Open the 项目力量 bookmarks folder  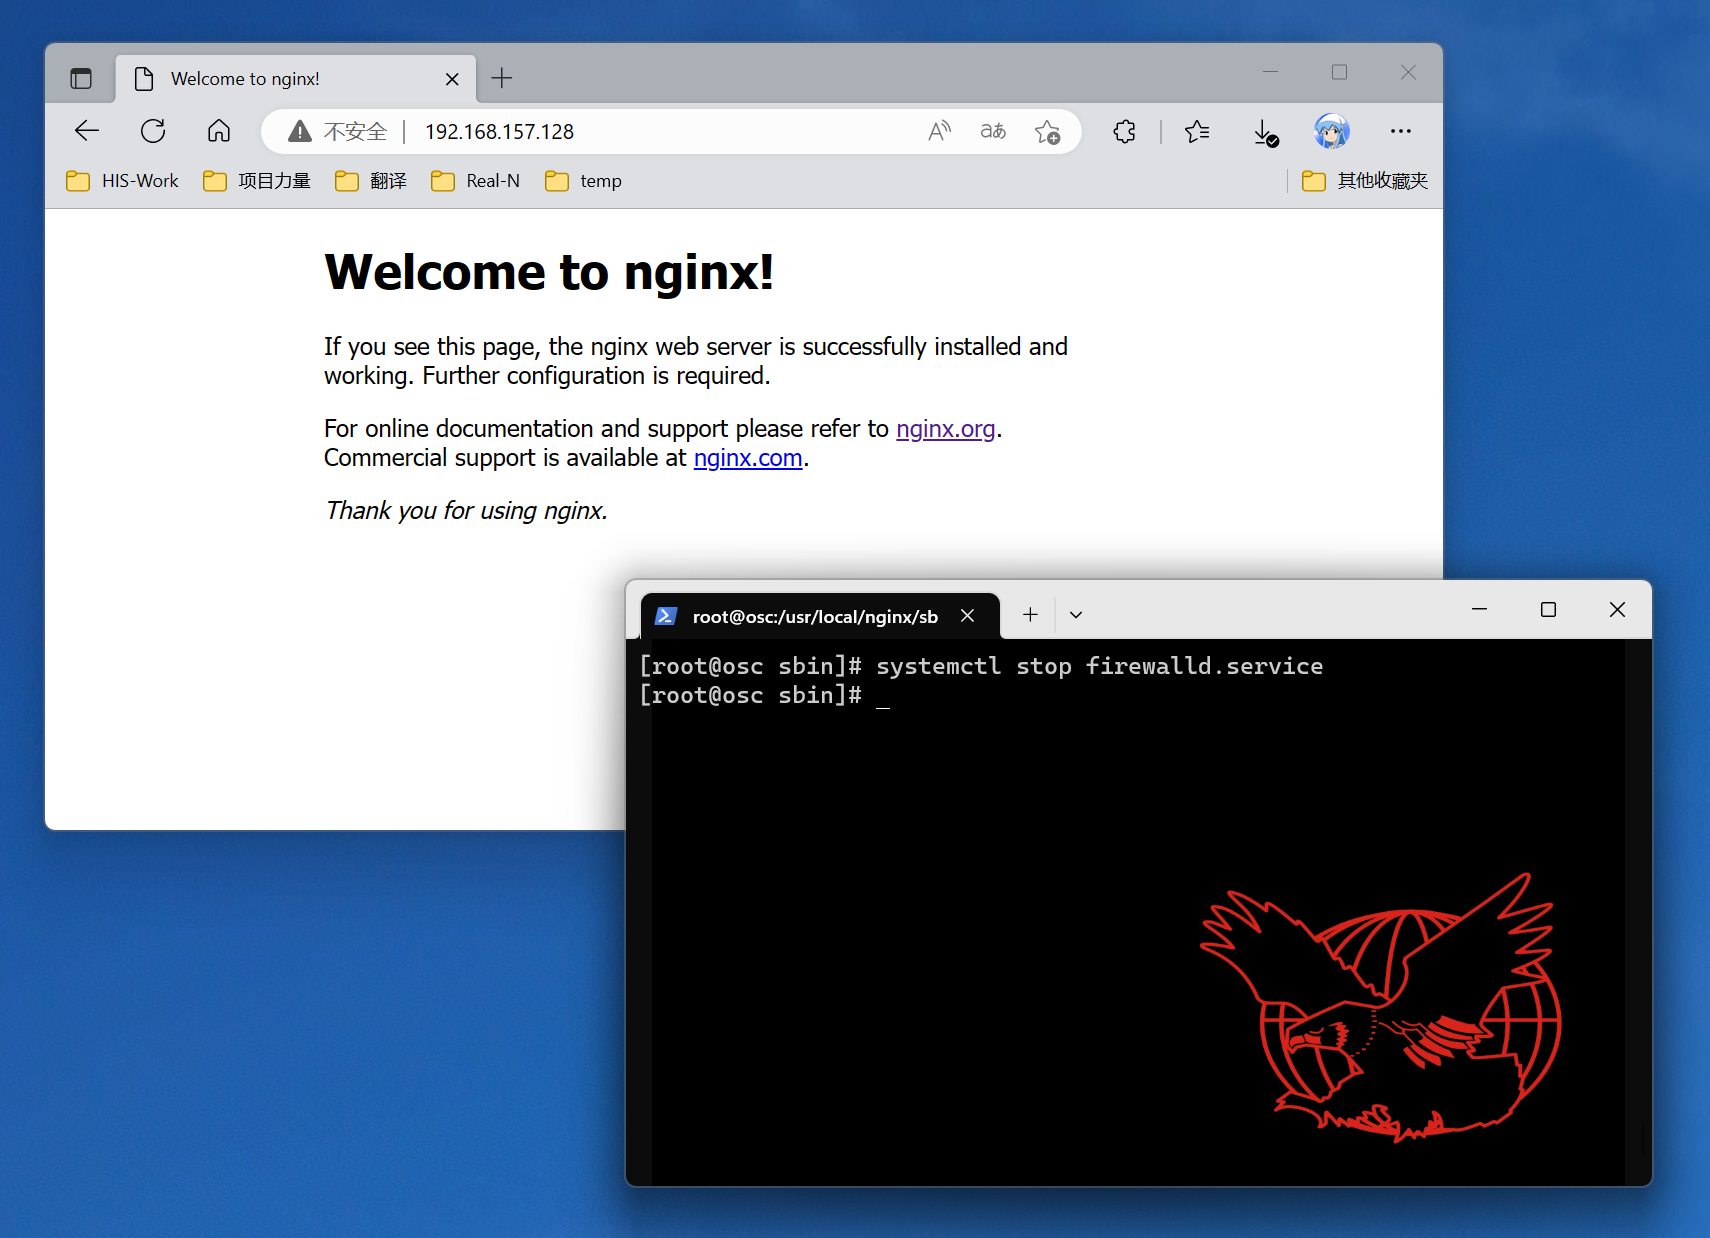click(x=257, y=181)
